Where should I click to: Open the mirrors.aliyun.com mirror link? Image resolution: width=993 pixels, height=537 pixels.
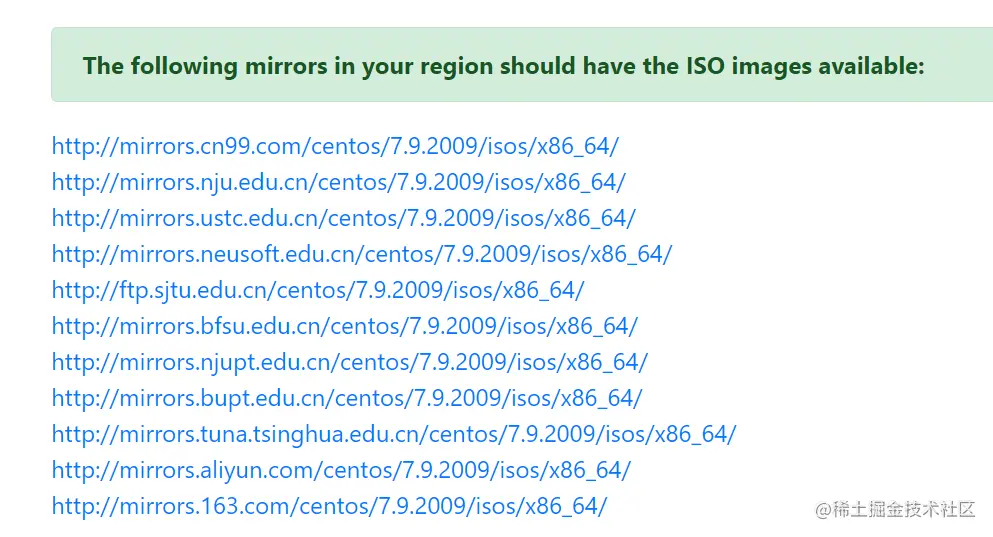341,470
